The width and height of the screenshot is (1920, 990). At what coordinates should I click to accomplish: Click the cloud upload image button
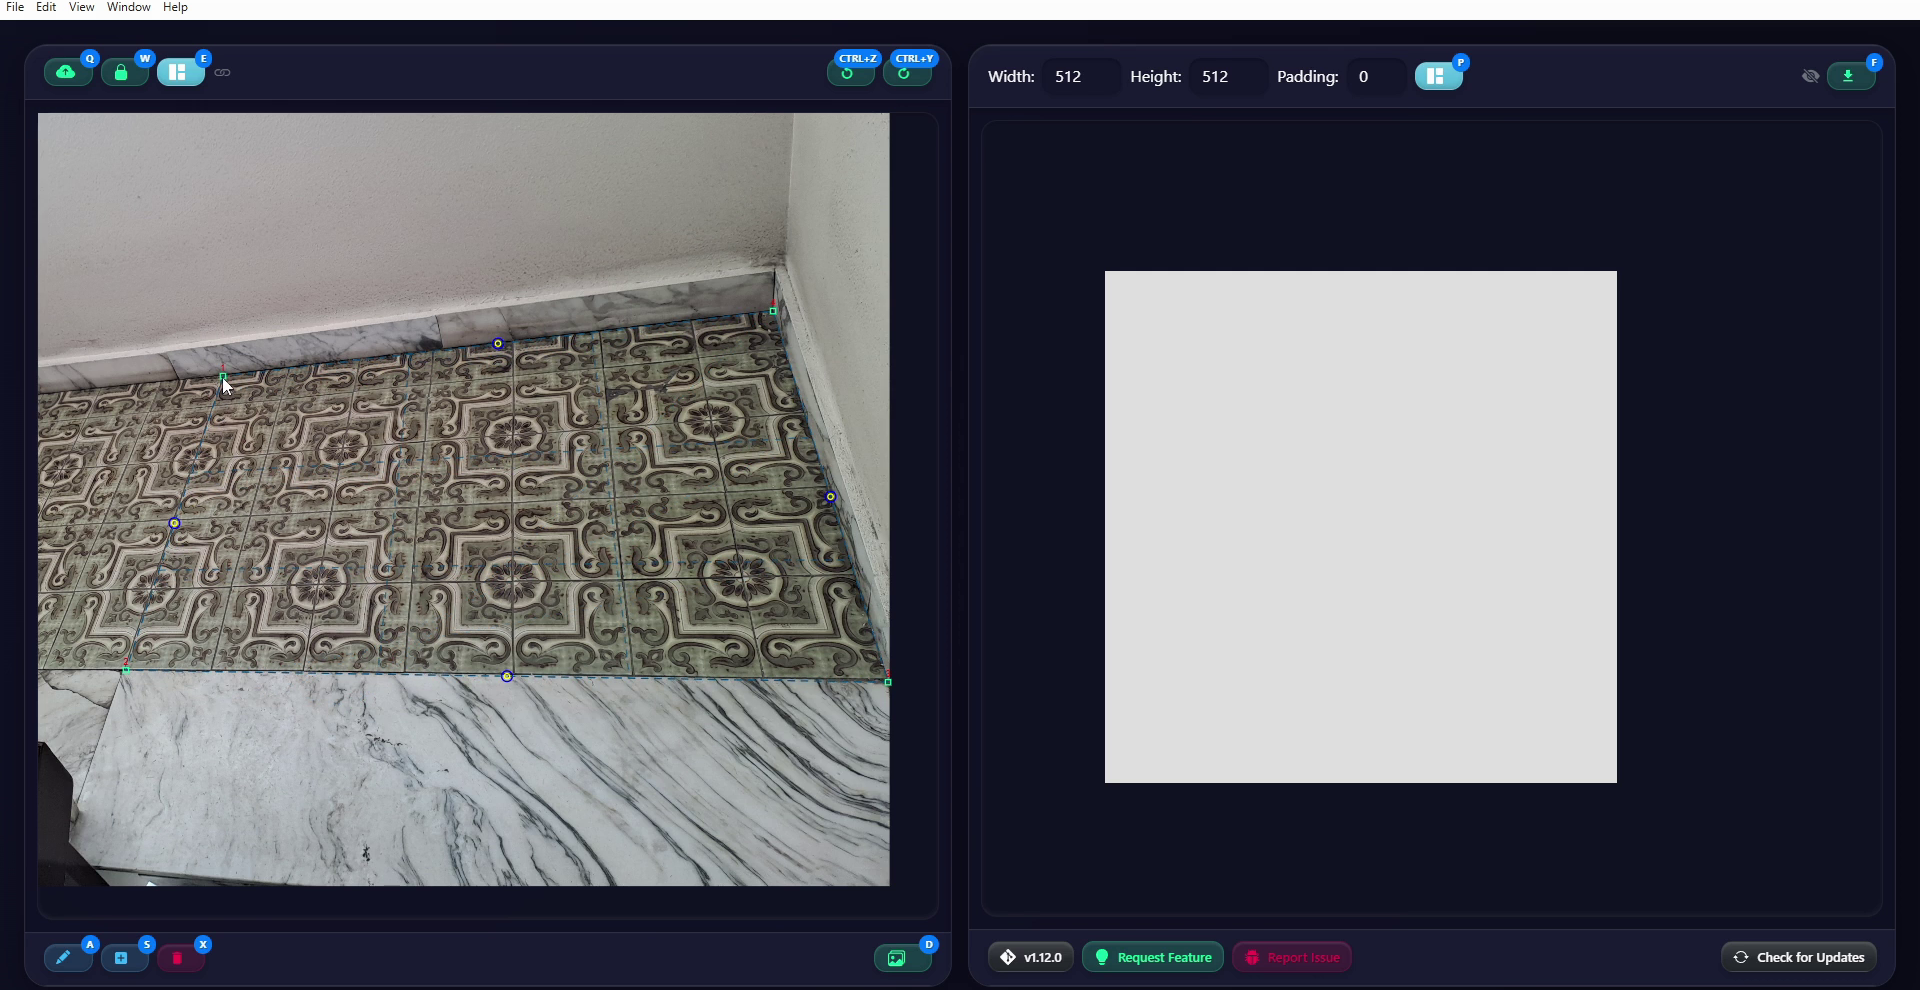point(68,72)
